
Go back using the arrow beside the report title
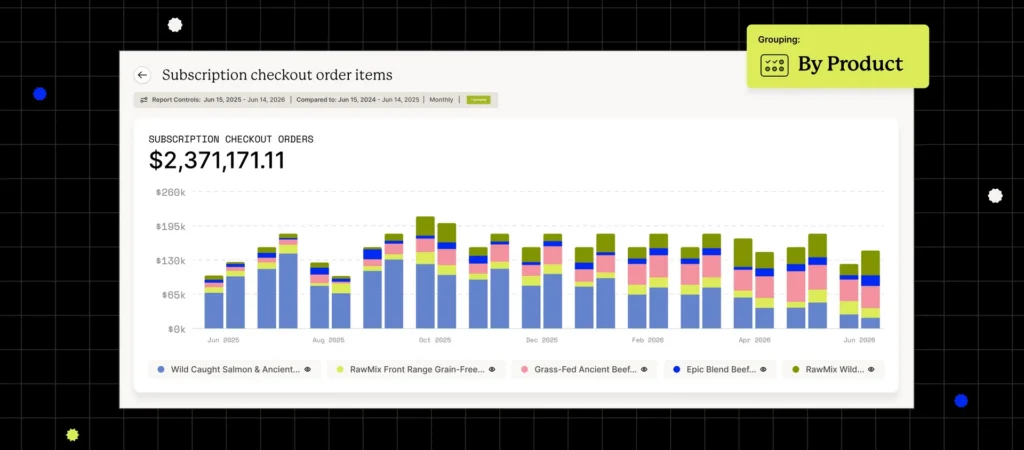tap(142, 75)
